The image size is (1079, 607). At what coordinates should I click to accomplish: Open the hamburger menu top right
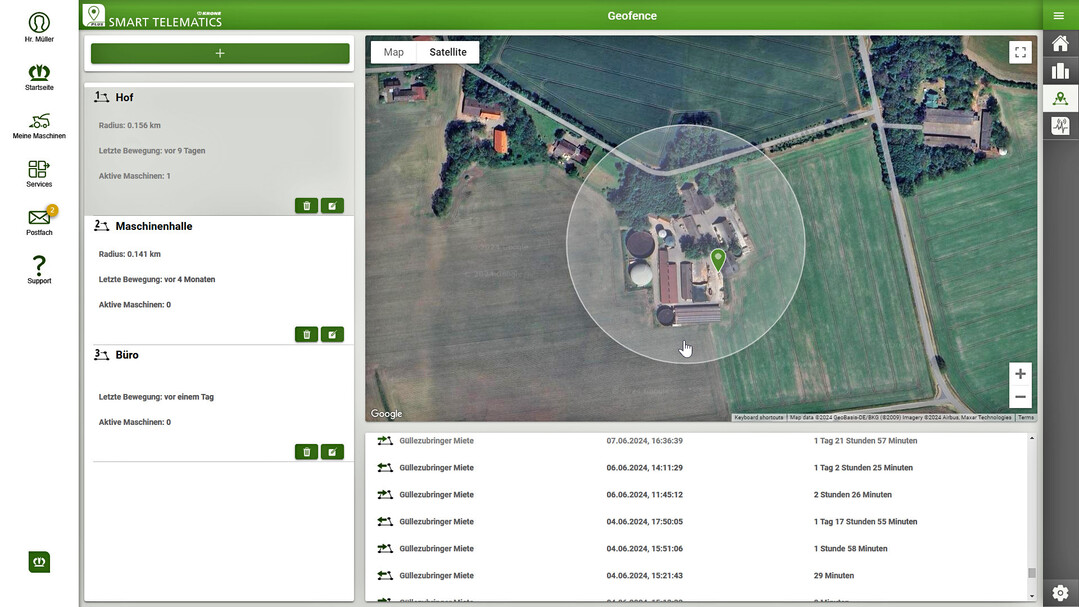tap(1058, 15)
